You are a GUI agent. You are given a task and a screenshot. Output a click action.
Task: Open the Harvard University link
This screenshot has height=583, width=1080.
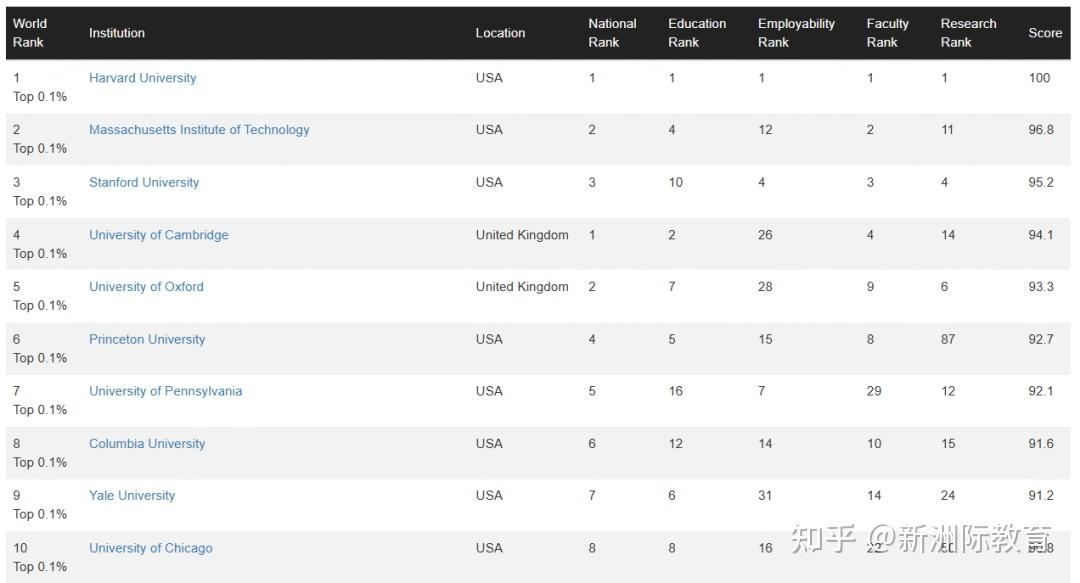pos(143,78)
